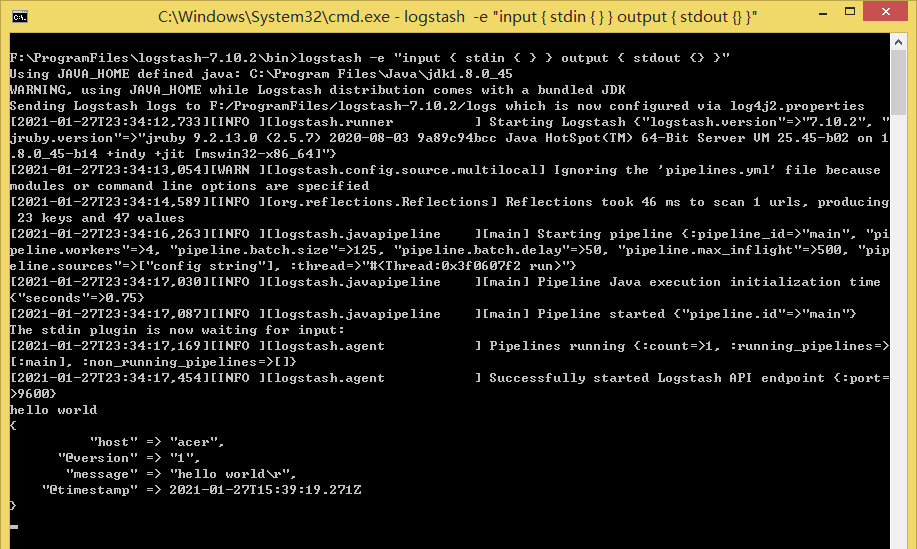
Task: Click the "@version" => "1" output line
Action: [129, 458]
